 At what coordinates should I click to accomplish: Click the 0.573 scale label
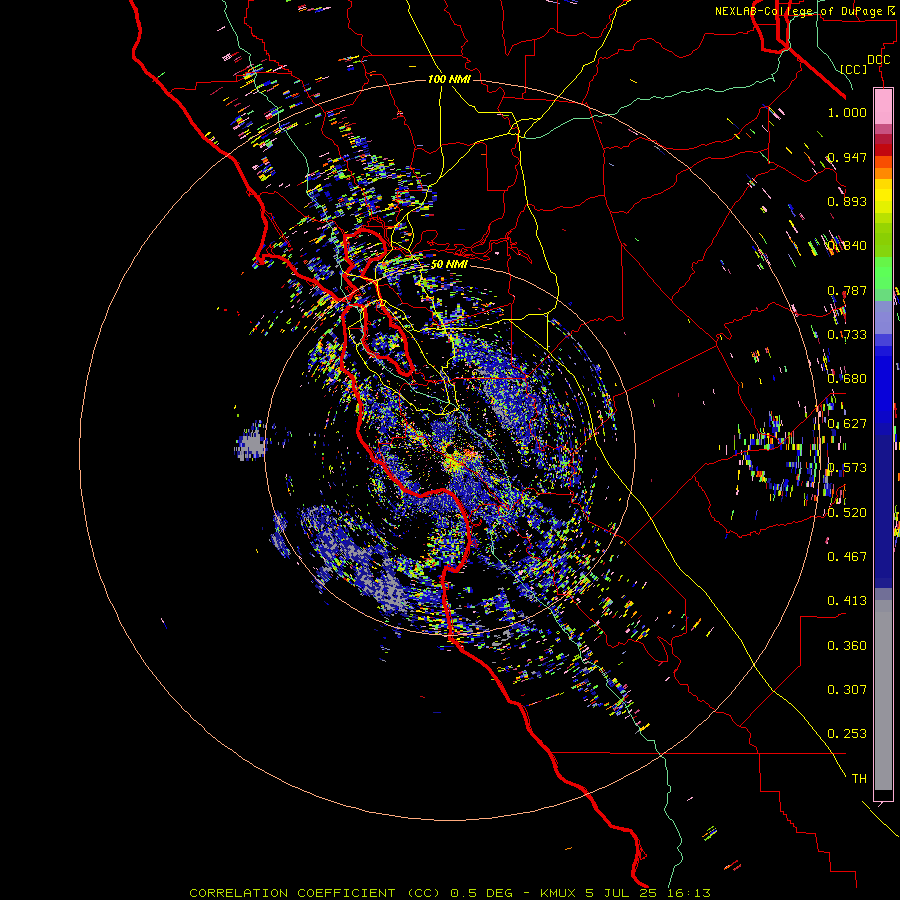[x=847, y=468]
